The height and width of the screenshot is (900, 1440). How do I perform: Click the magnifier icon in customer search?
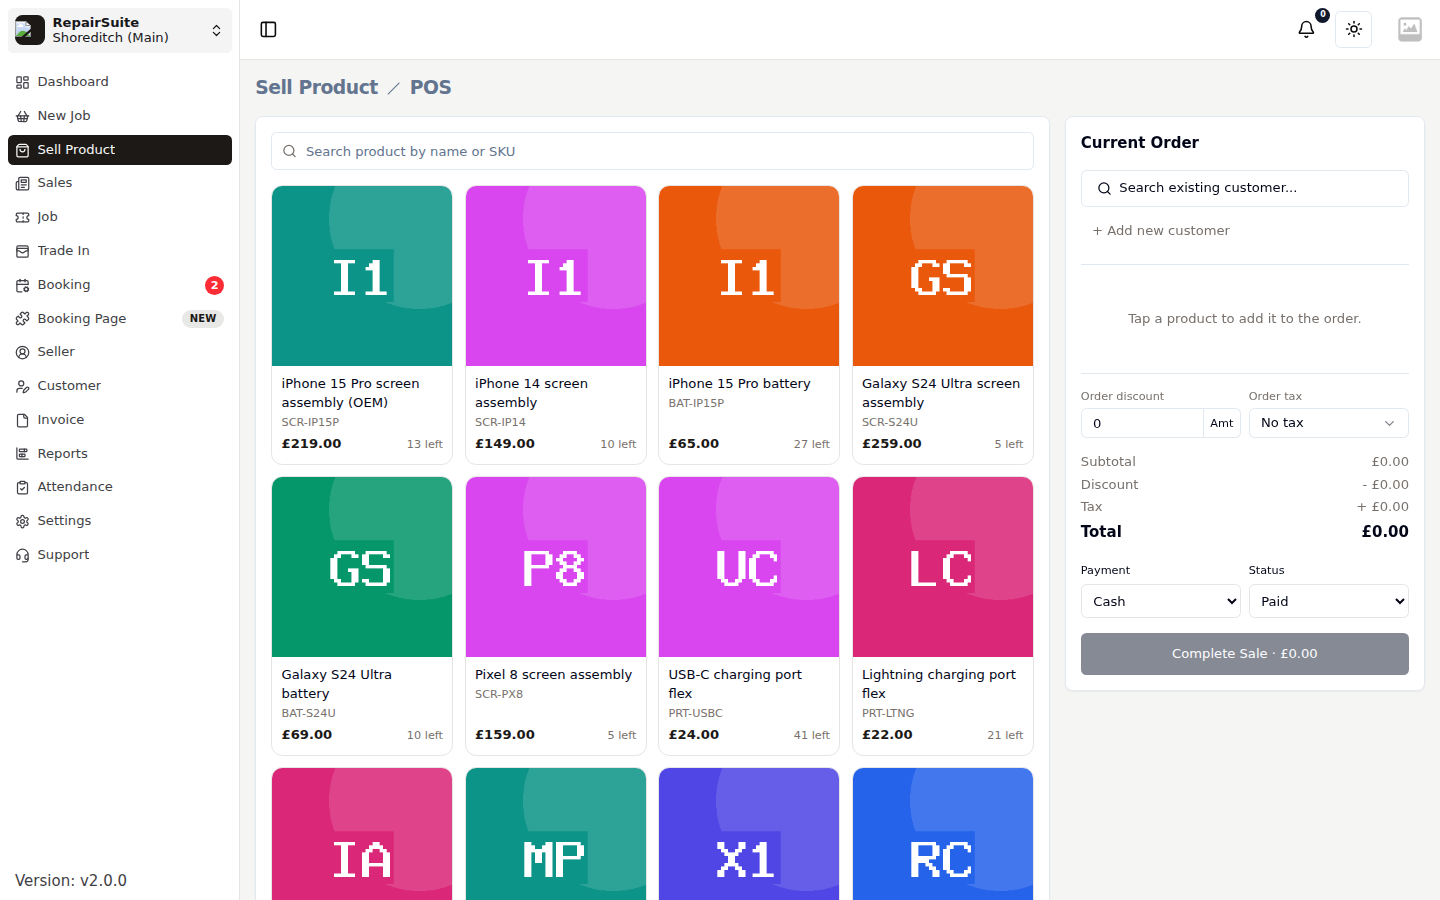tap(1104, 188)
